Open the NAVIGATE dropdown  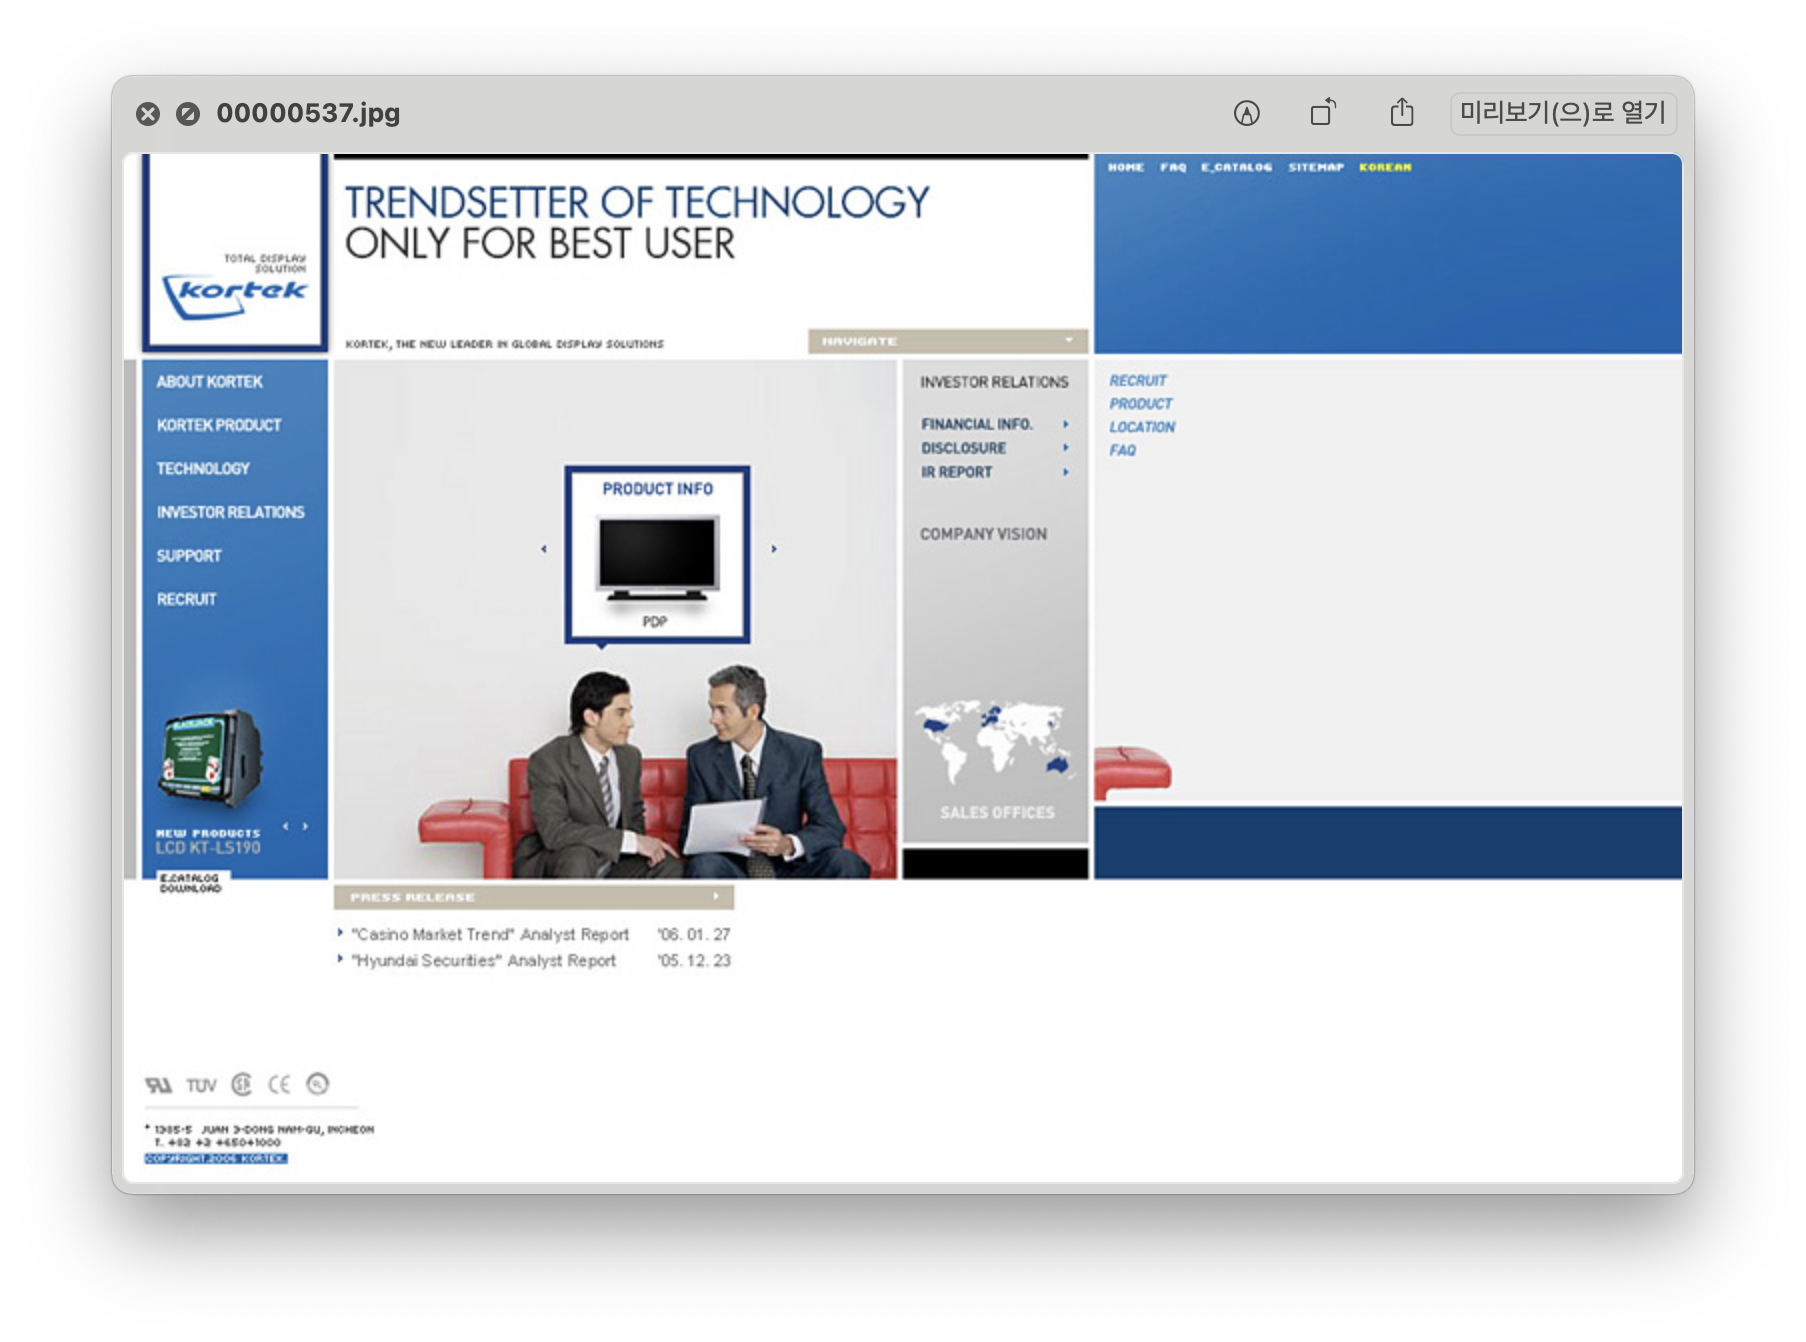click(x=947, y=341)
